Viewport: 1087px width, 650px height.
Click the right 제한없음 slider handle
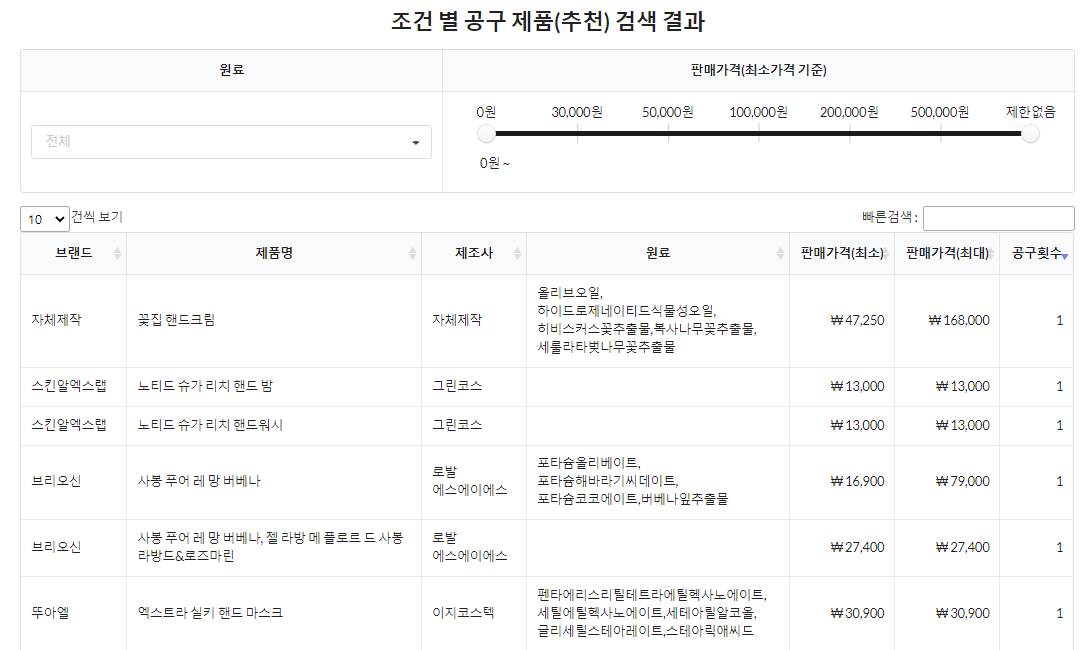1030,132
